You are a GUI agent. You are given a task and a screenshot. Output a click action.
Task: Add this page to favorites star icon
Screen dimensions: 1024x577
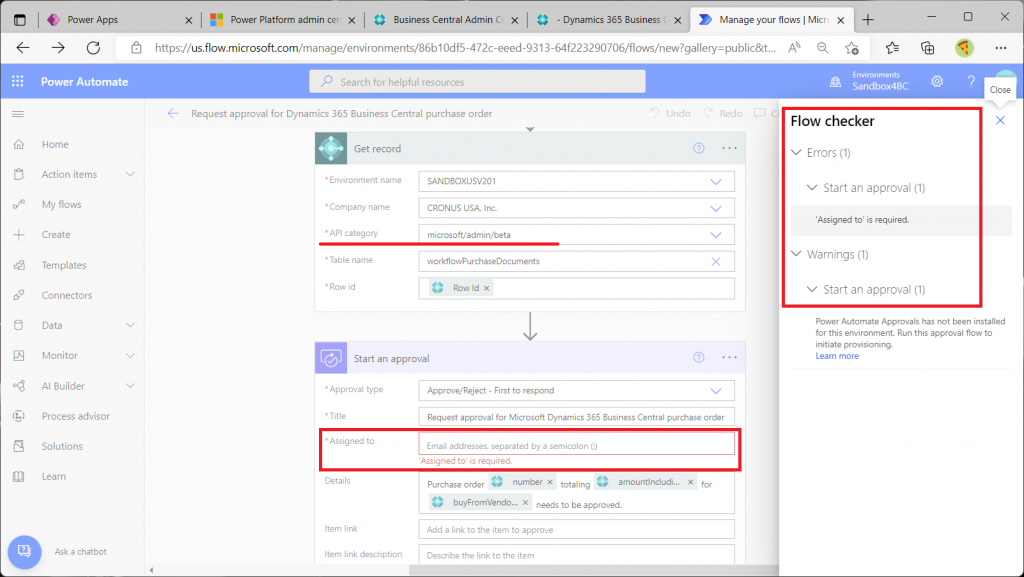pyautogui.click(x=852, y=48)
